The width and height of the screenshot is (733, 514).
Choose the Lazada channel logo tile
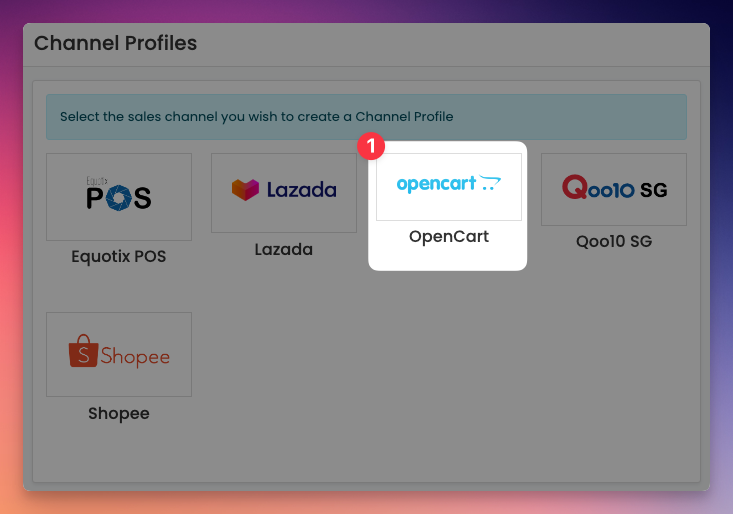click(x=284, y=193)
